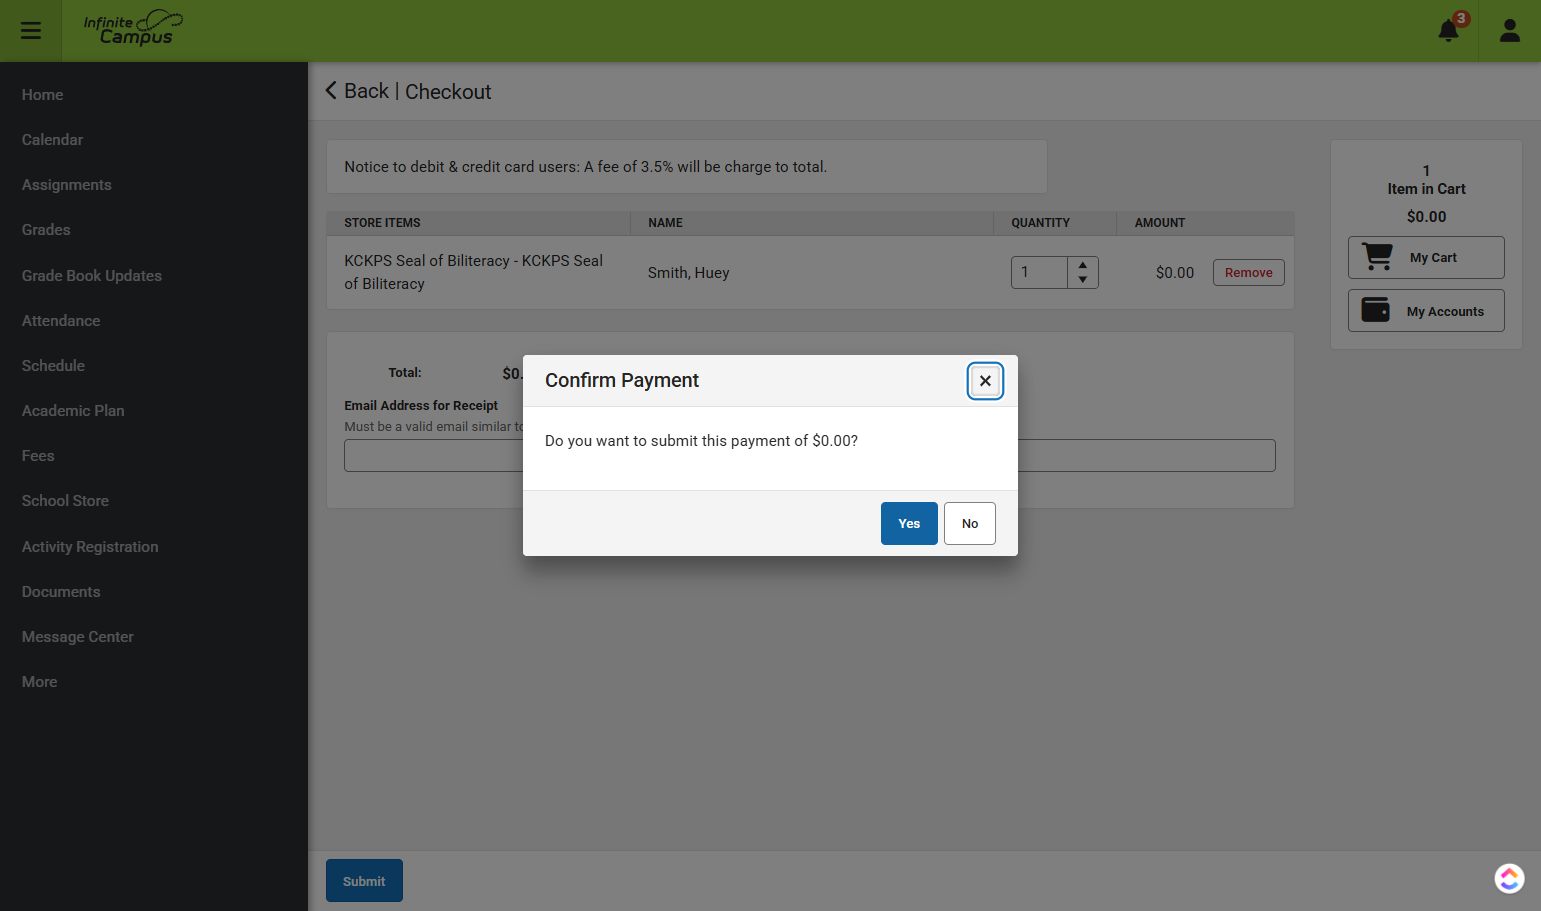Open Calendar in the sidebar

53,140
